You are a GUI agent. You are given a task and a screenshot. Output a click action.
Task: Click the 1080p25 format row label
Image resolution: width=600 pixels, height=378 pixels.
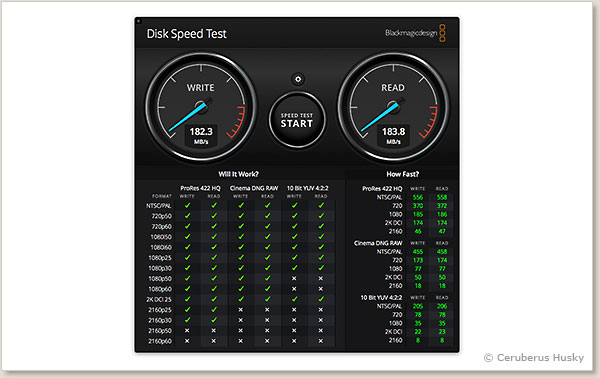click(160, 258)
